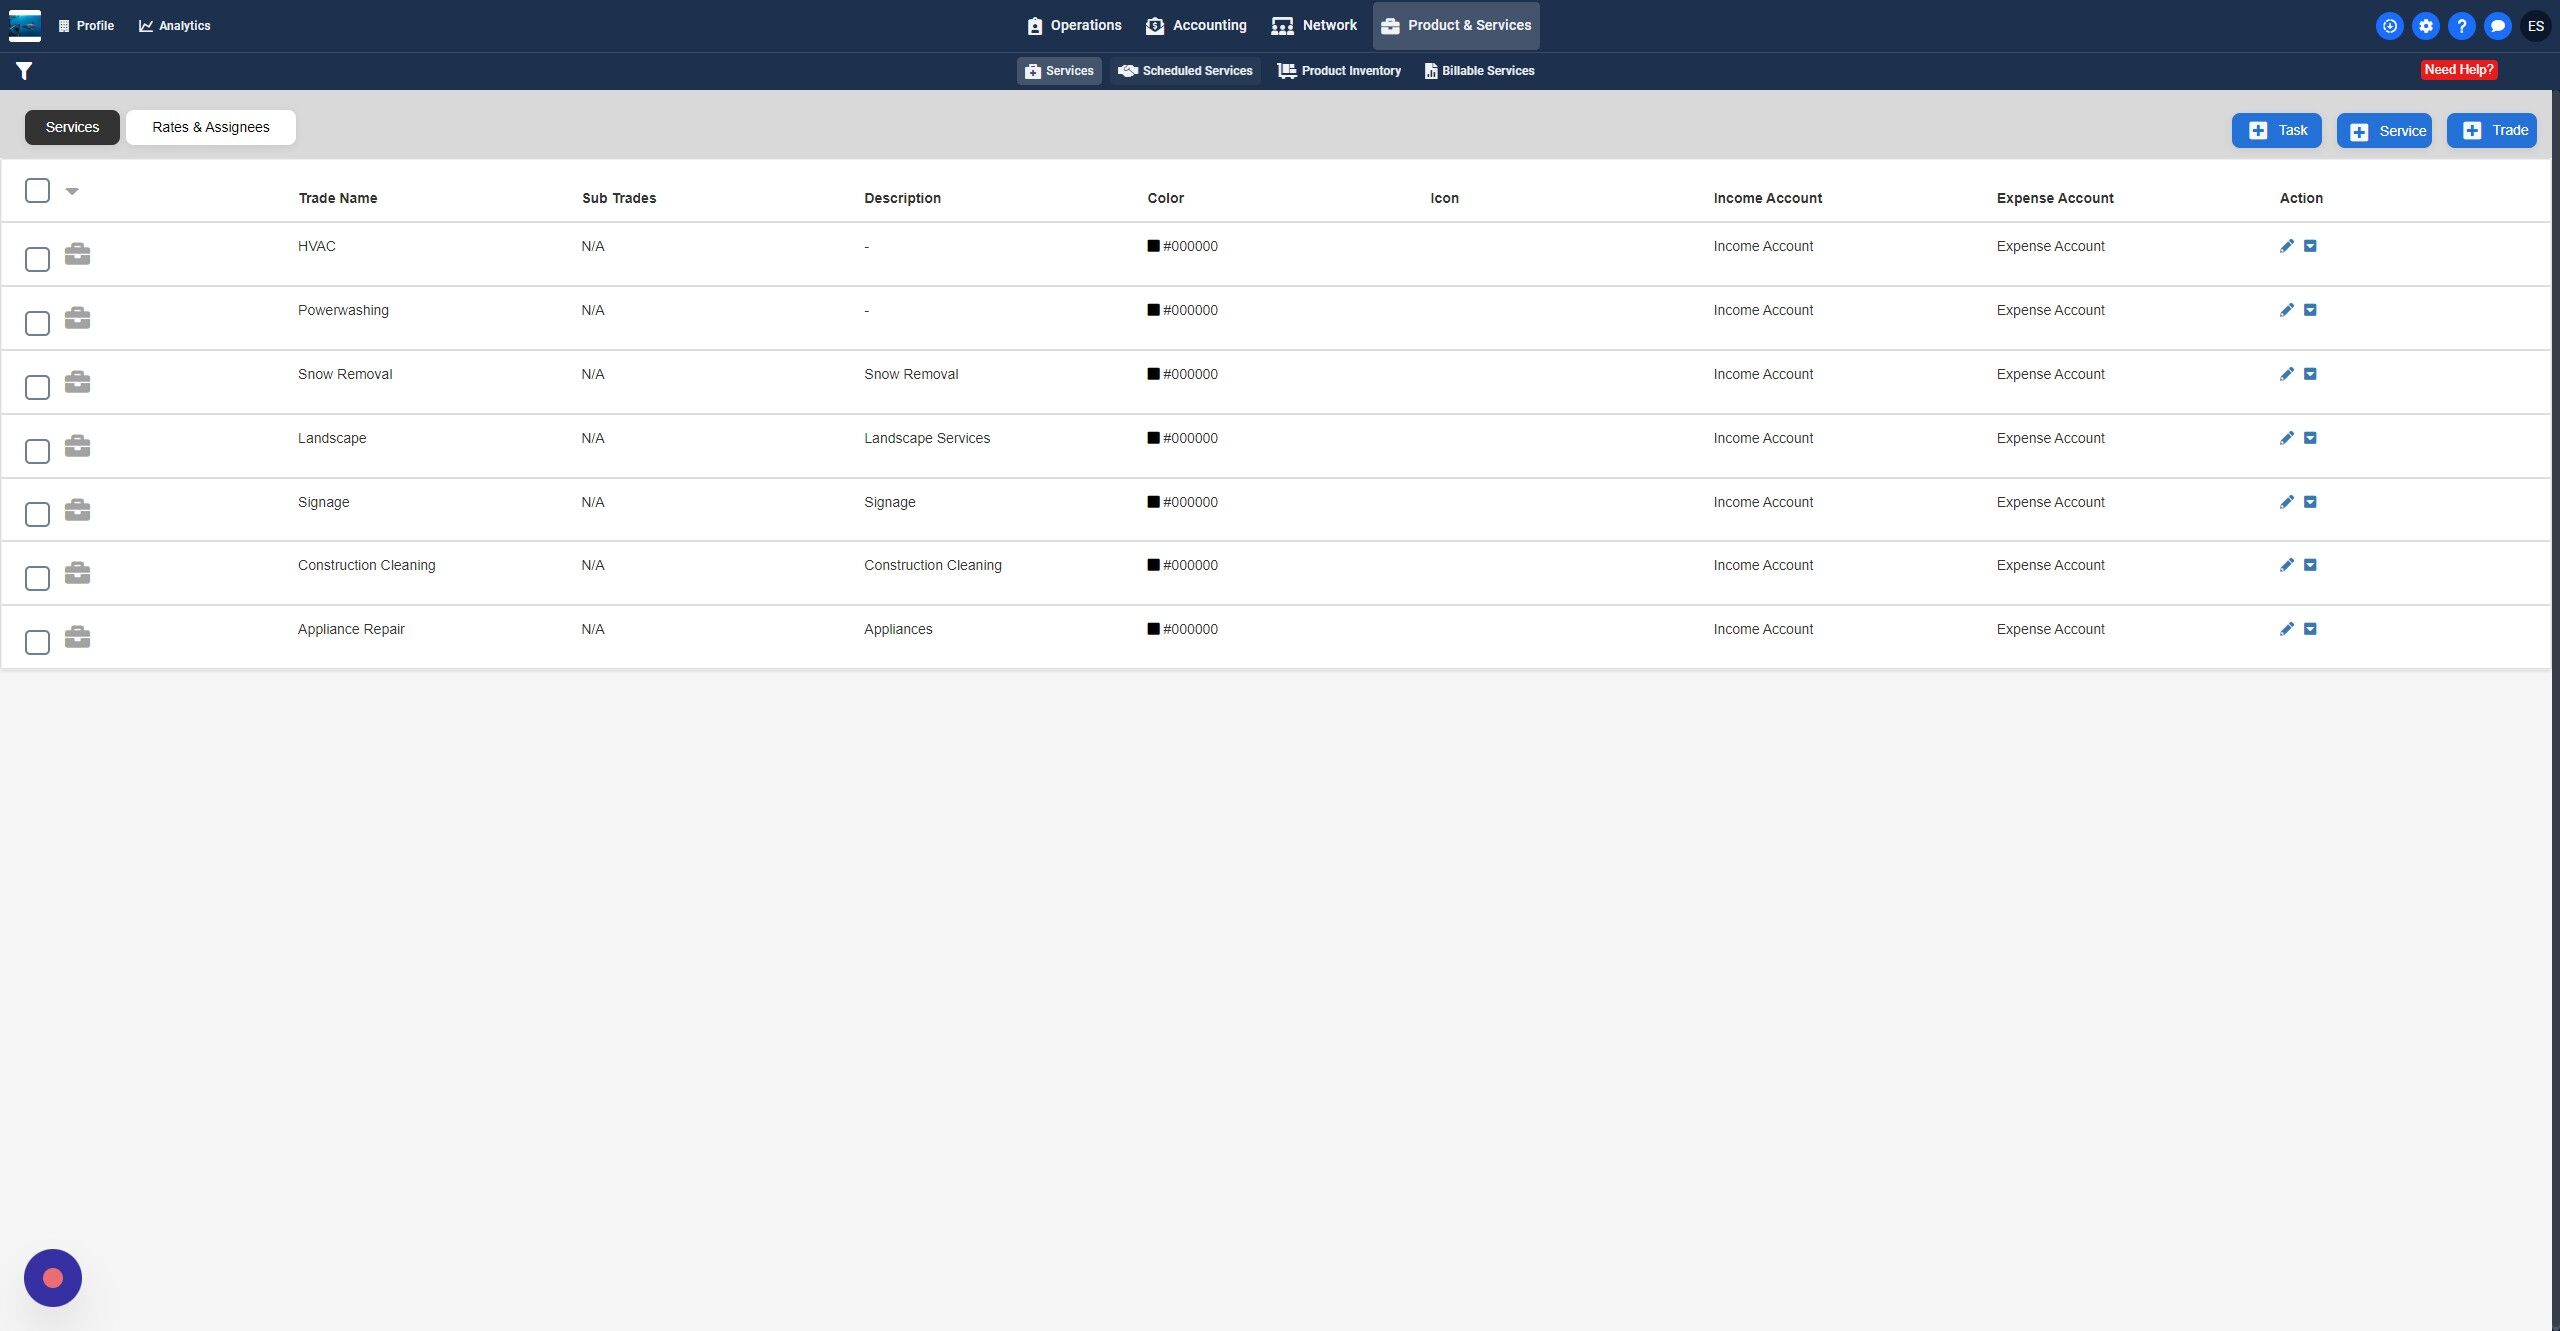Click the archive icon for Powerwashing row
2560x1331 pixels.
point(2310,310)
